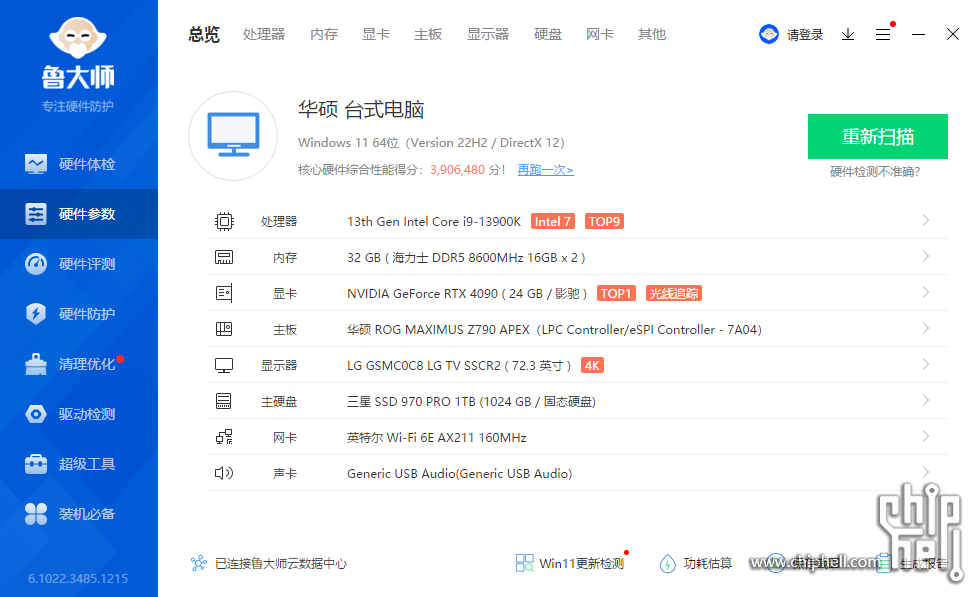Open 超级工具 toolbox section
Image resolution: width=977 pixels, height=597 pixels.
[79, 464]
